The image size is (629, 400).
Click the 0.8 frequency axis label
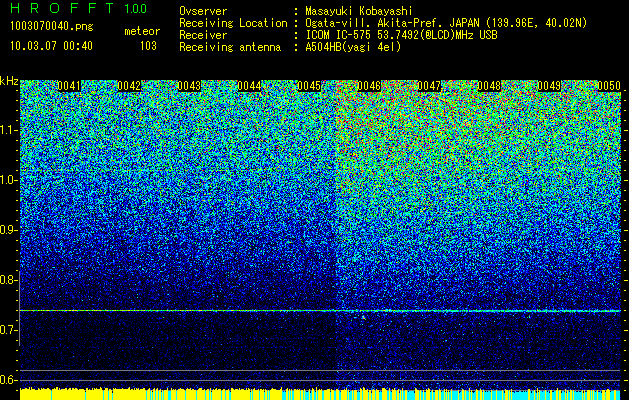coord(9,280)
